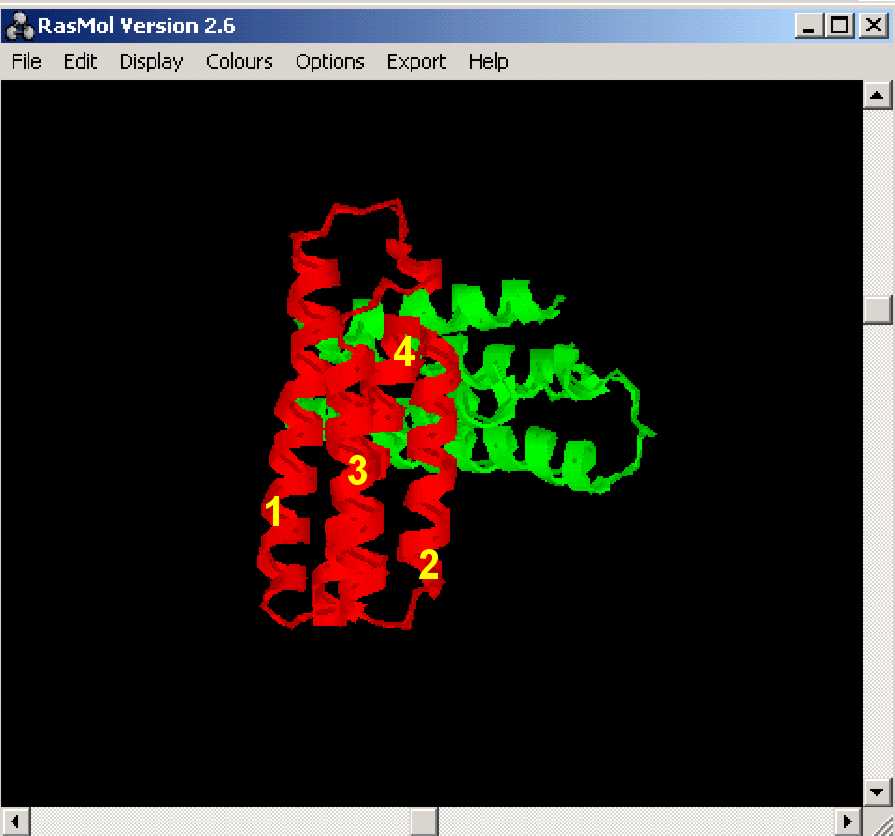This screenshot has width=895, height=836.
Task: Click the vertical scrollbar thumb
Action: coord(877,310)
